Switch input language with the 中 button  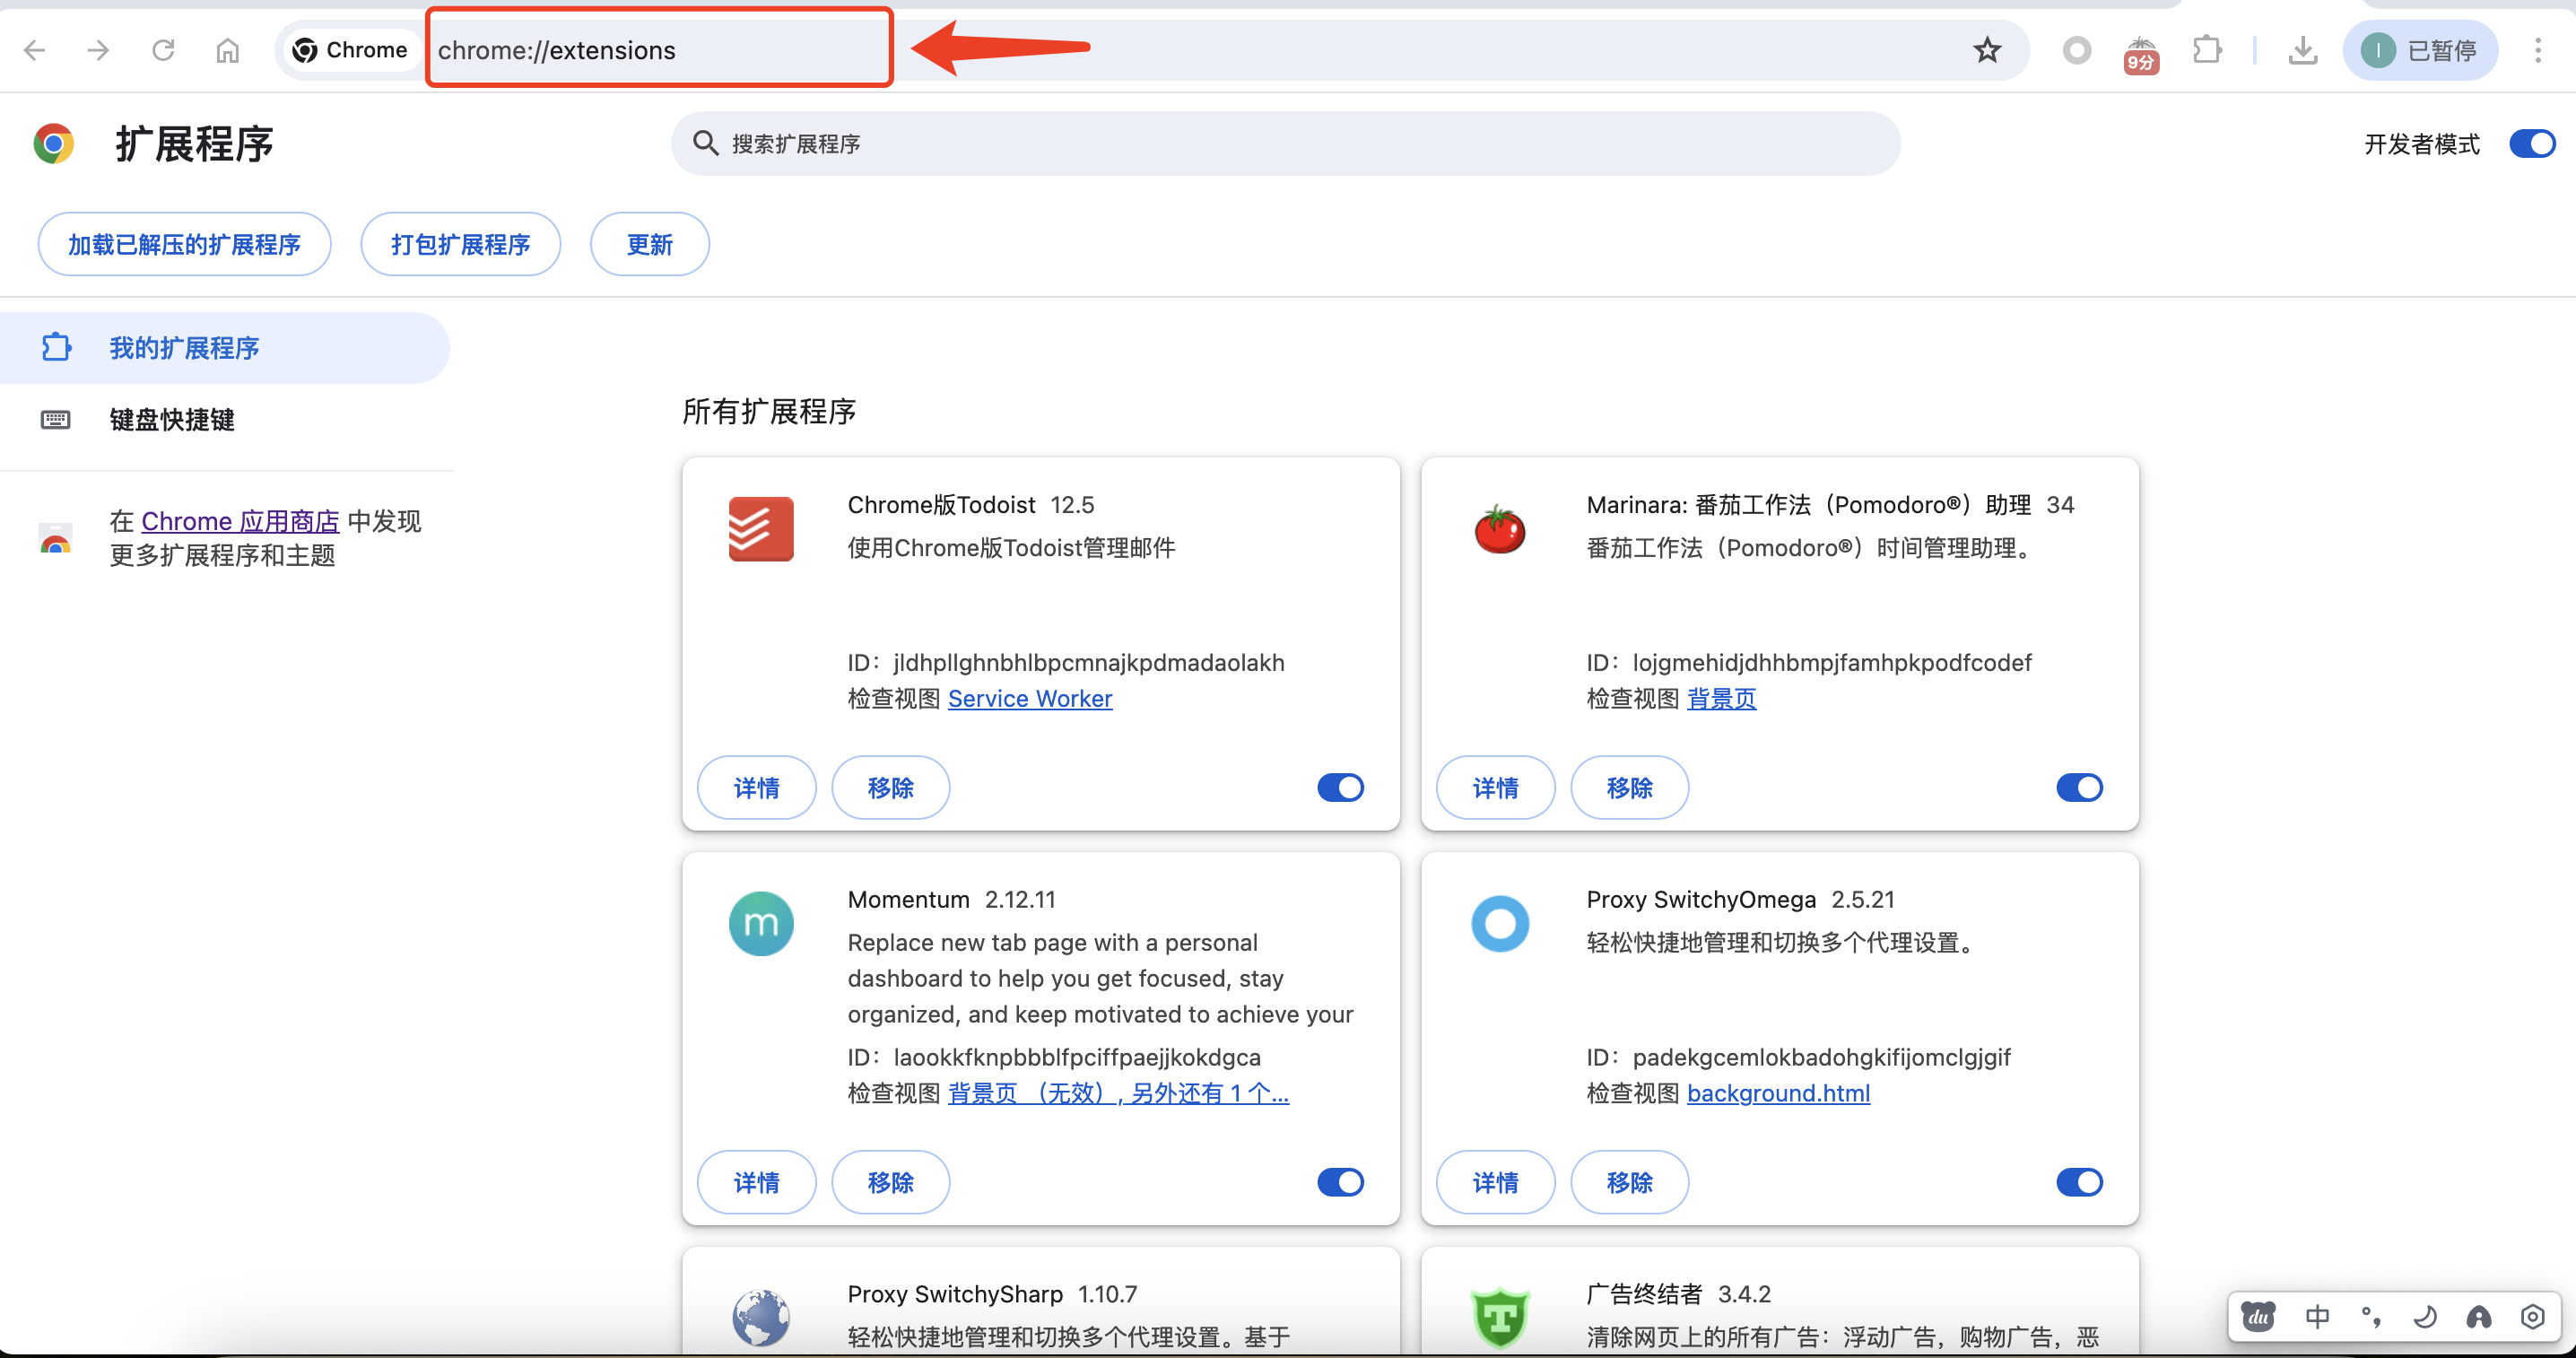pyautogui.click(x=2316, y=1316)
